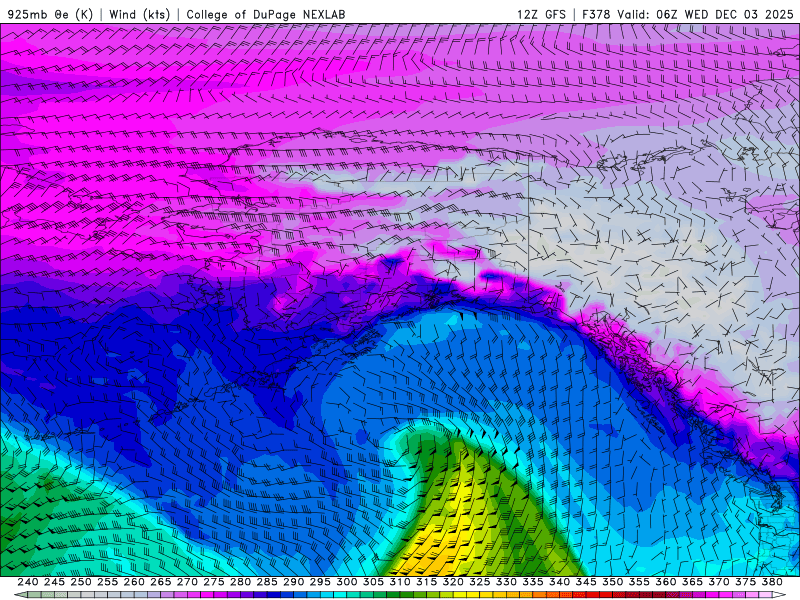Click the 240 color scale label
This screenshot has width=800, height=600.
click(x=28, y=582)
